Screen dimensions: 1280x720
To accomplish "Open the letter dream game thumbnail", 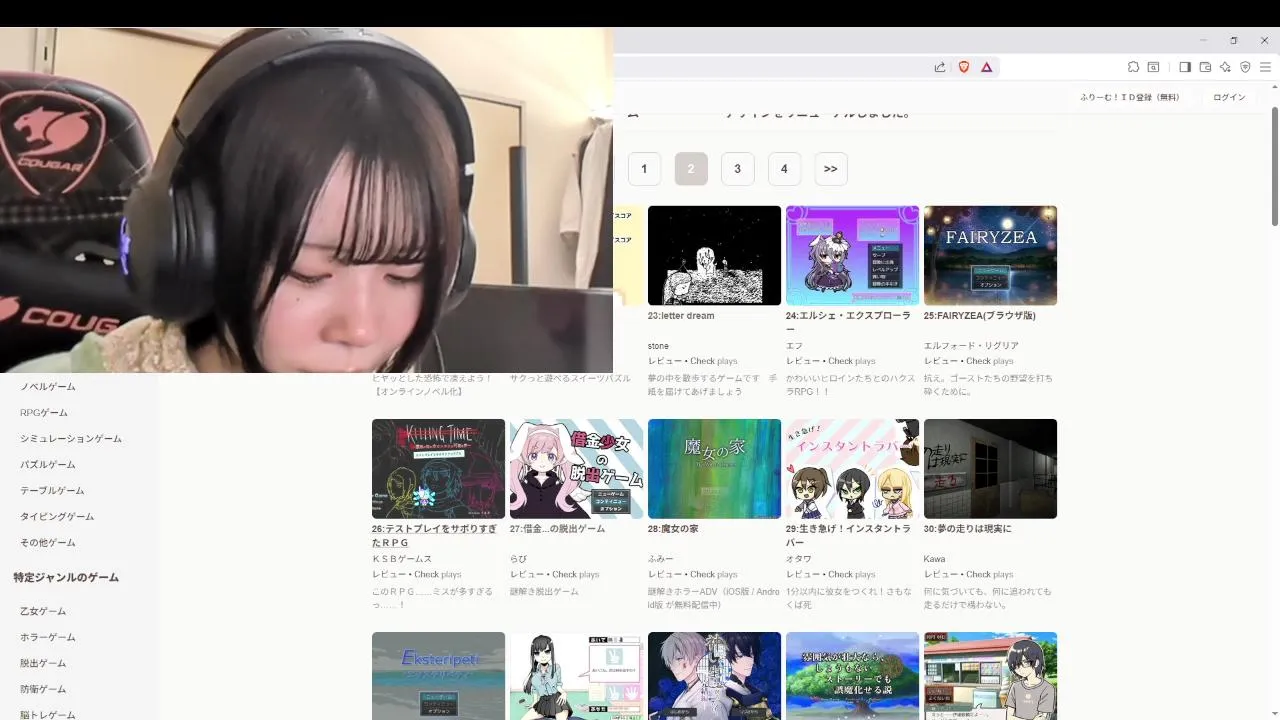I will pos(714,255).
